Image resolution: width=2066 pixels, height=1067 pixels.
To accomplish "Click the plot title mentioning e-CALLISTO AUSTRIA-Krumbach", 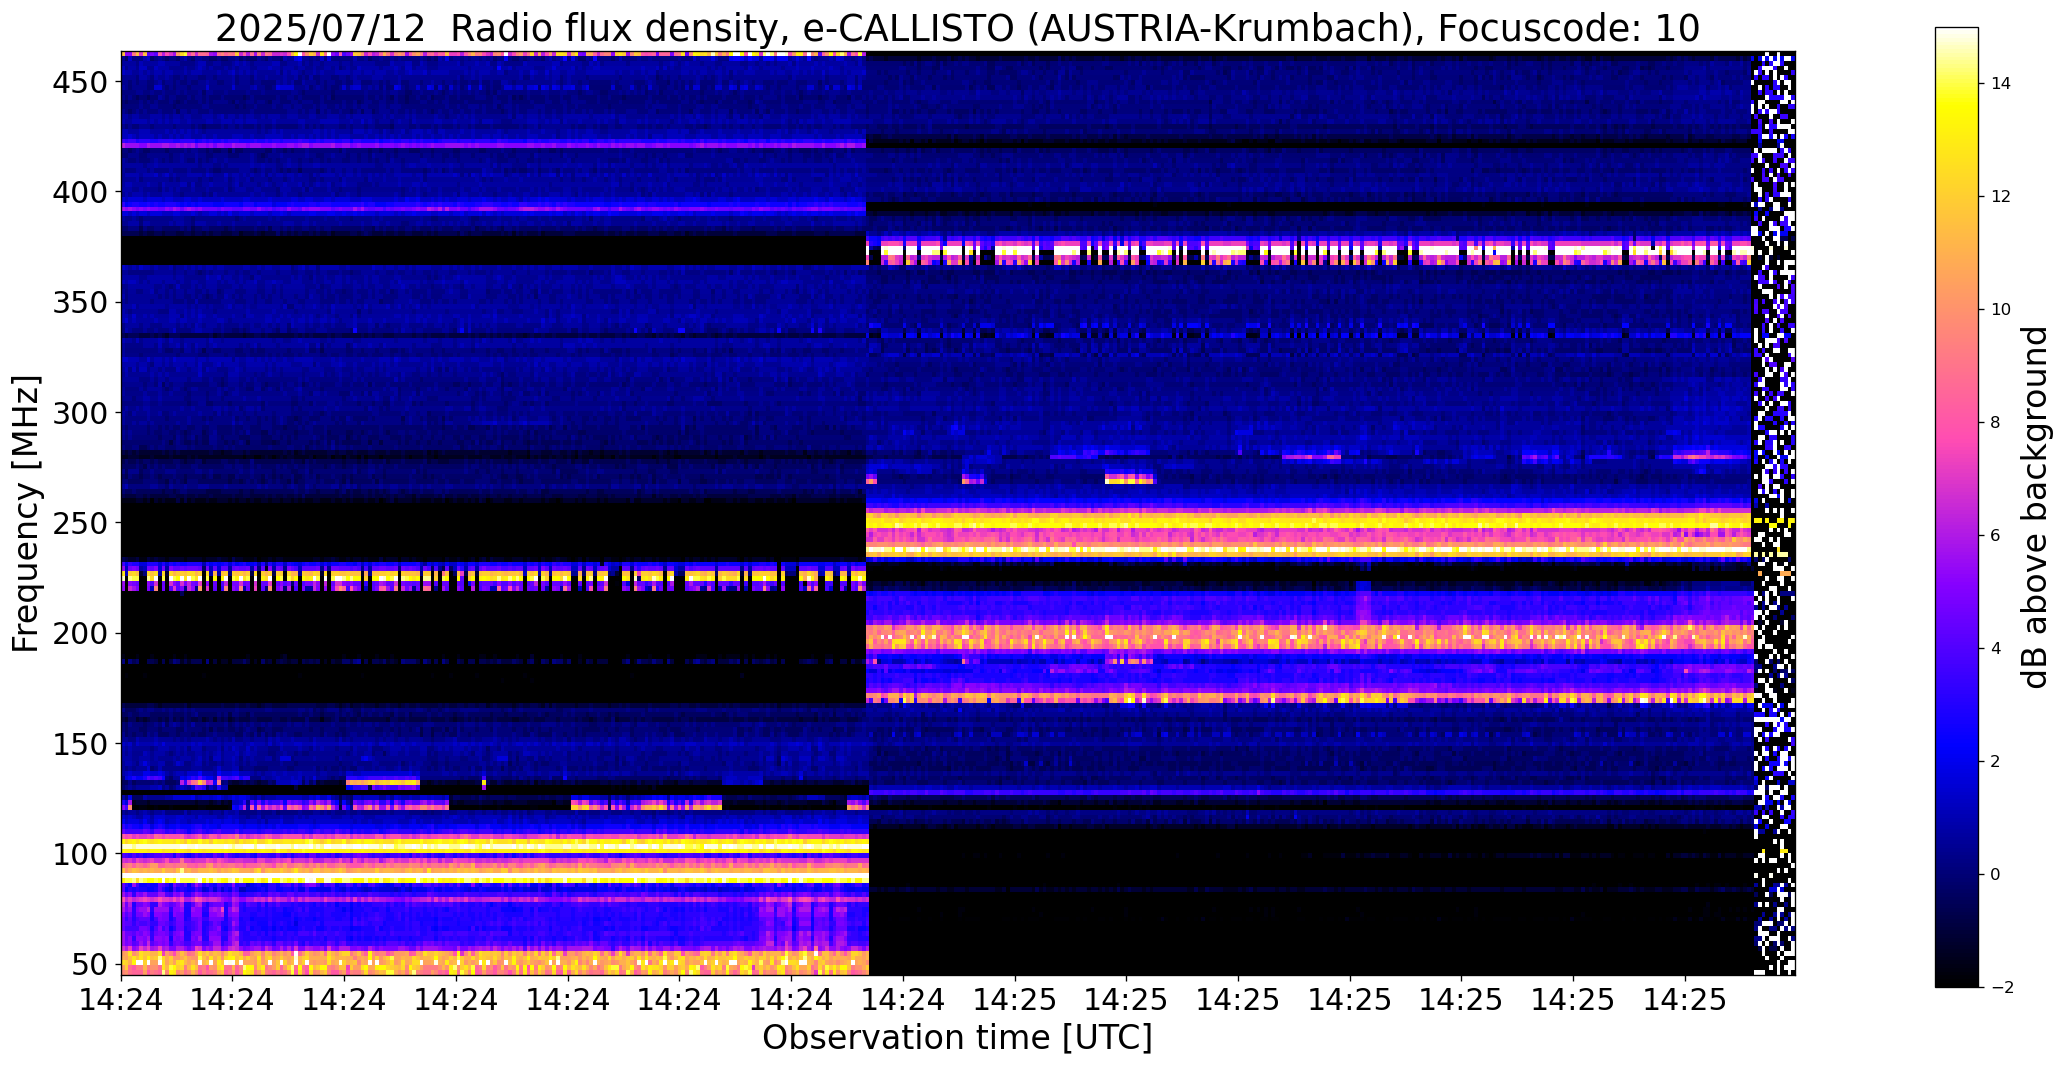I will (957, 28).
